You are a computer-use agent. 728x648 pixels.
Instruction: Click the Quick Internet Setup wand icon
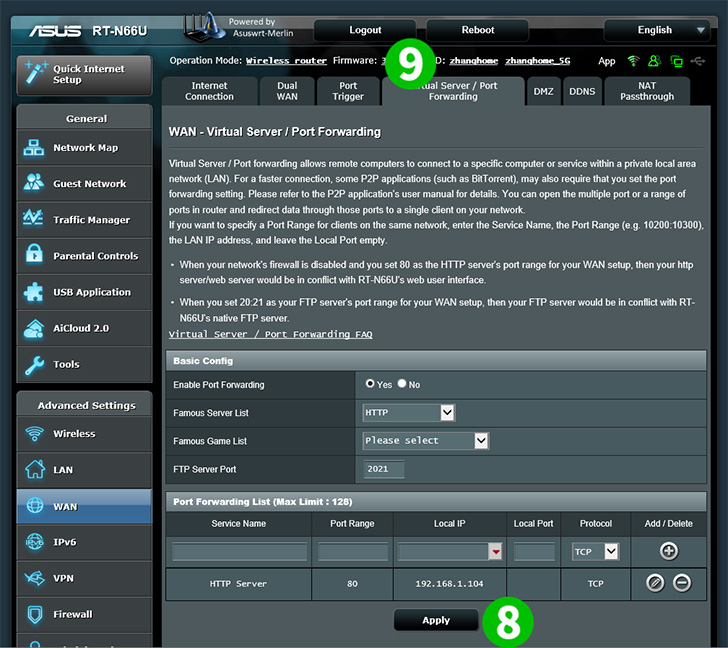pyautogui.click(x=36, y=73)
